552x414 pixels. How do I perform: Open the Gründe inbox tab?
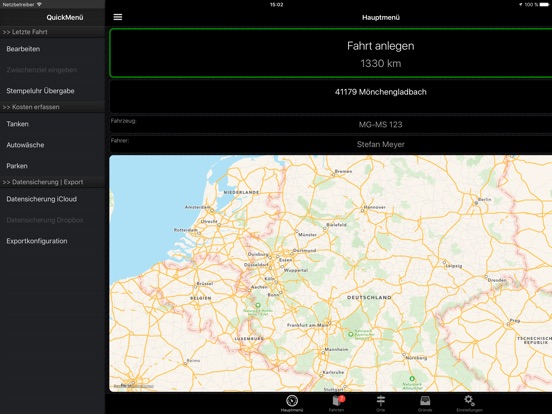(425, 403)
